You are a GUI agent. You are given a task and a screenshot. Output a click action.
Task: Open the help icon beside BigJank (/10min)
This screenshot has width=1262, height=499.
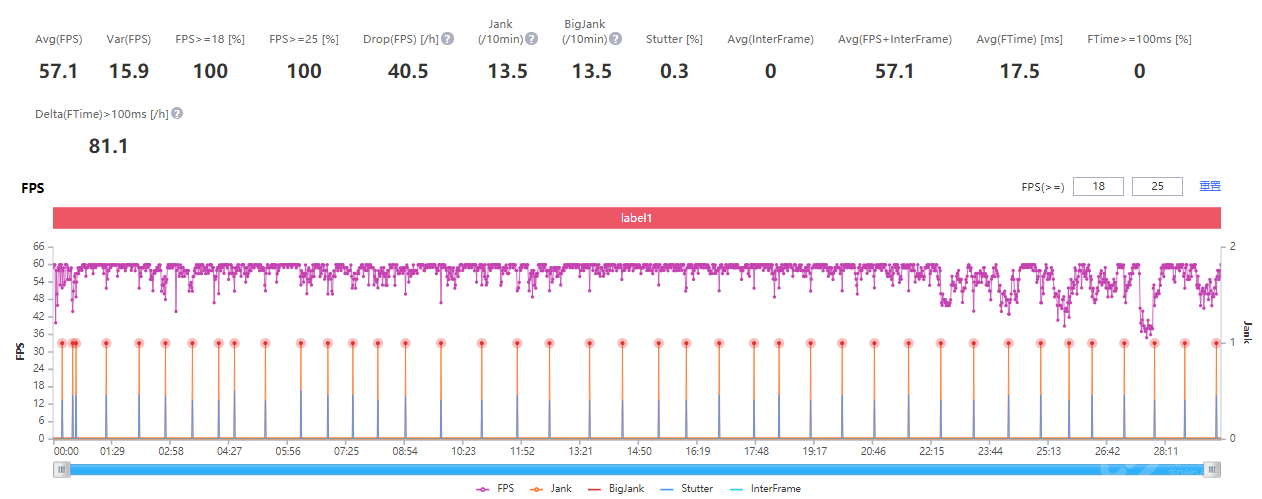616,39
